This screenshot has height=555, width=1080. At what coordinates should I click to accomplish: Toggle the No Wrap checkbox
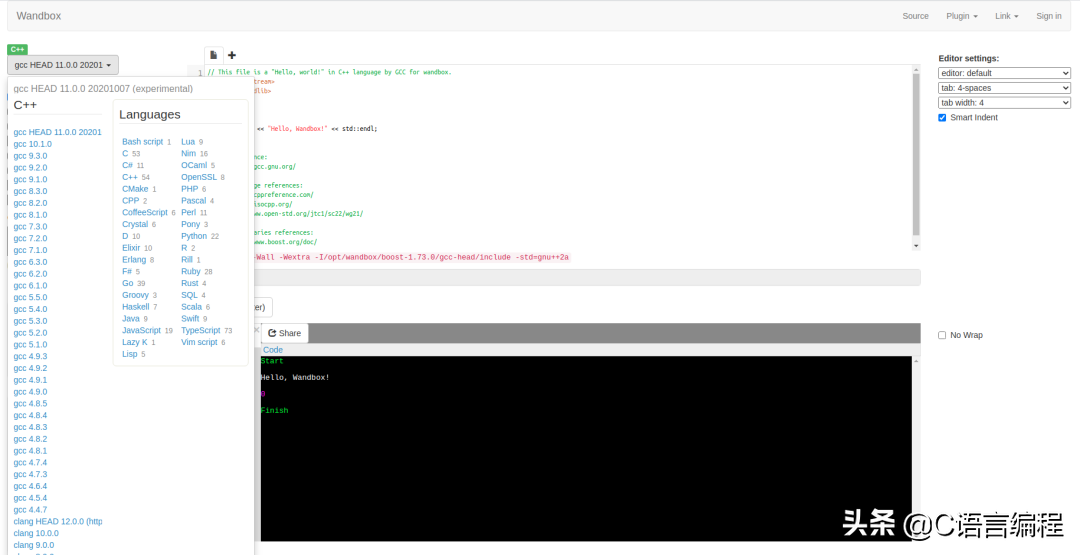pos(942,335)
